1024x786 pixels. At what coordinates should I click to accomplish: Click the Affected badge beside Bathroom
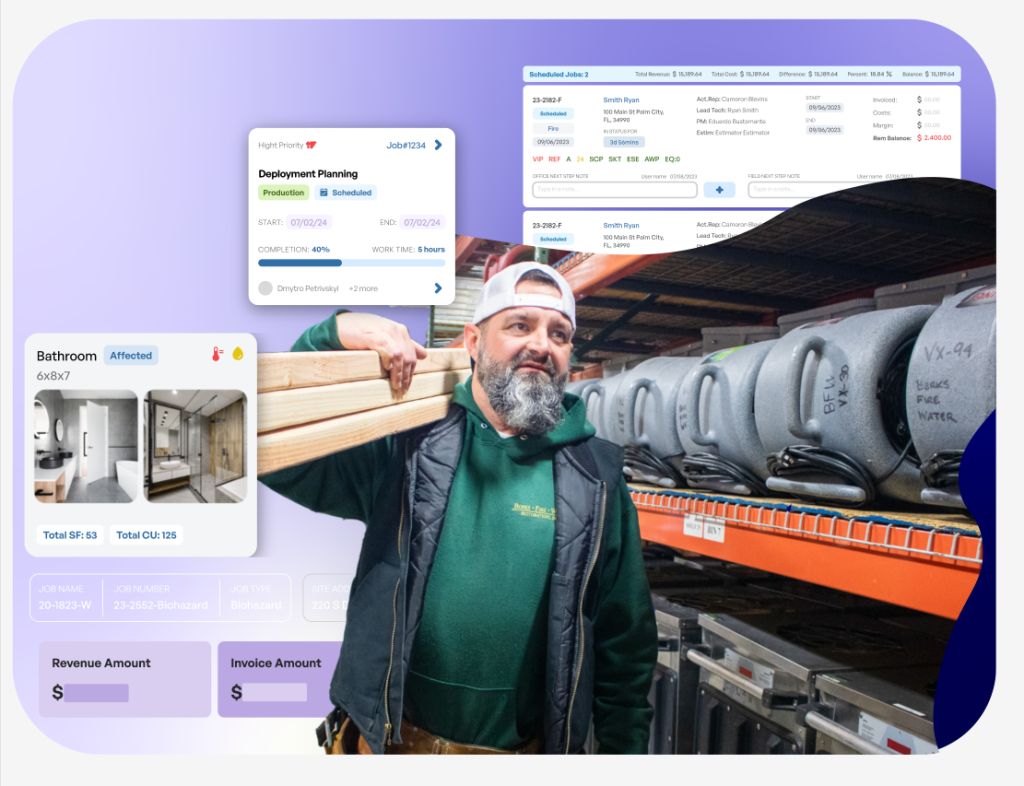click(131, 355)
